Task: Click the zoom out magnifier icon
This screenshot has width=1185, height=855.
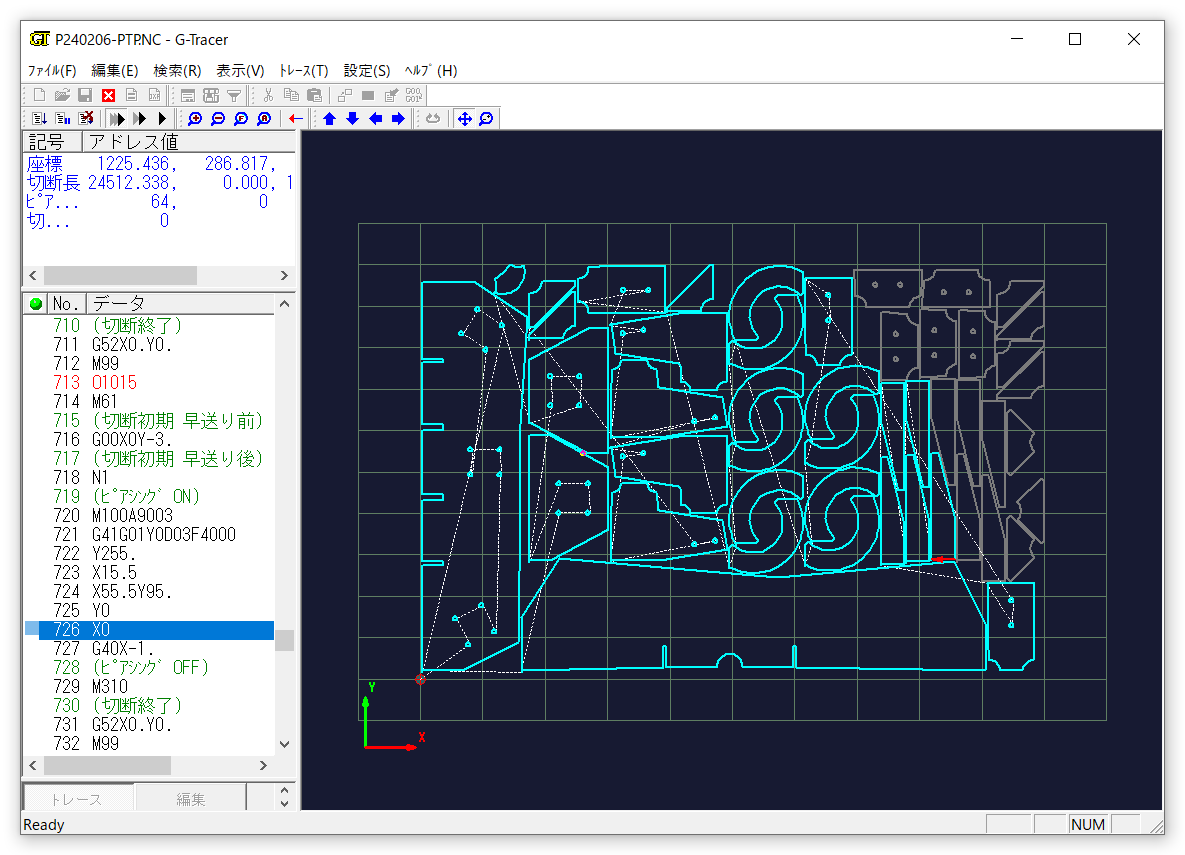Action: (218, 119)
